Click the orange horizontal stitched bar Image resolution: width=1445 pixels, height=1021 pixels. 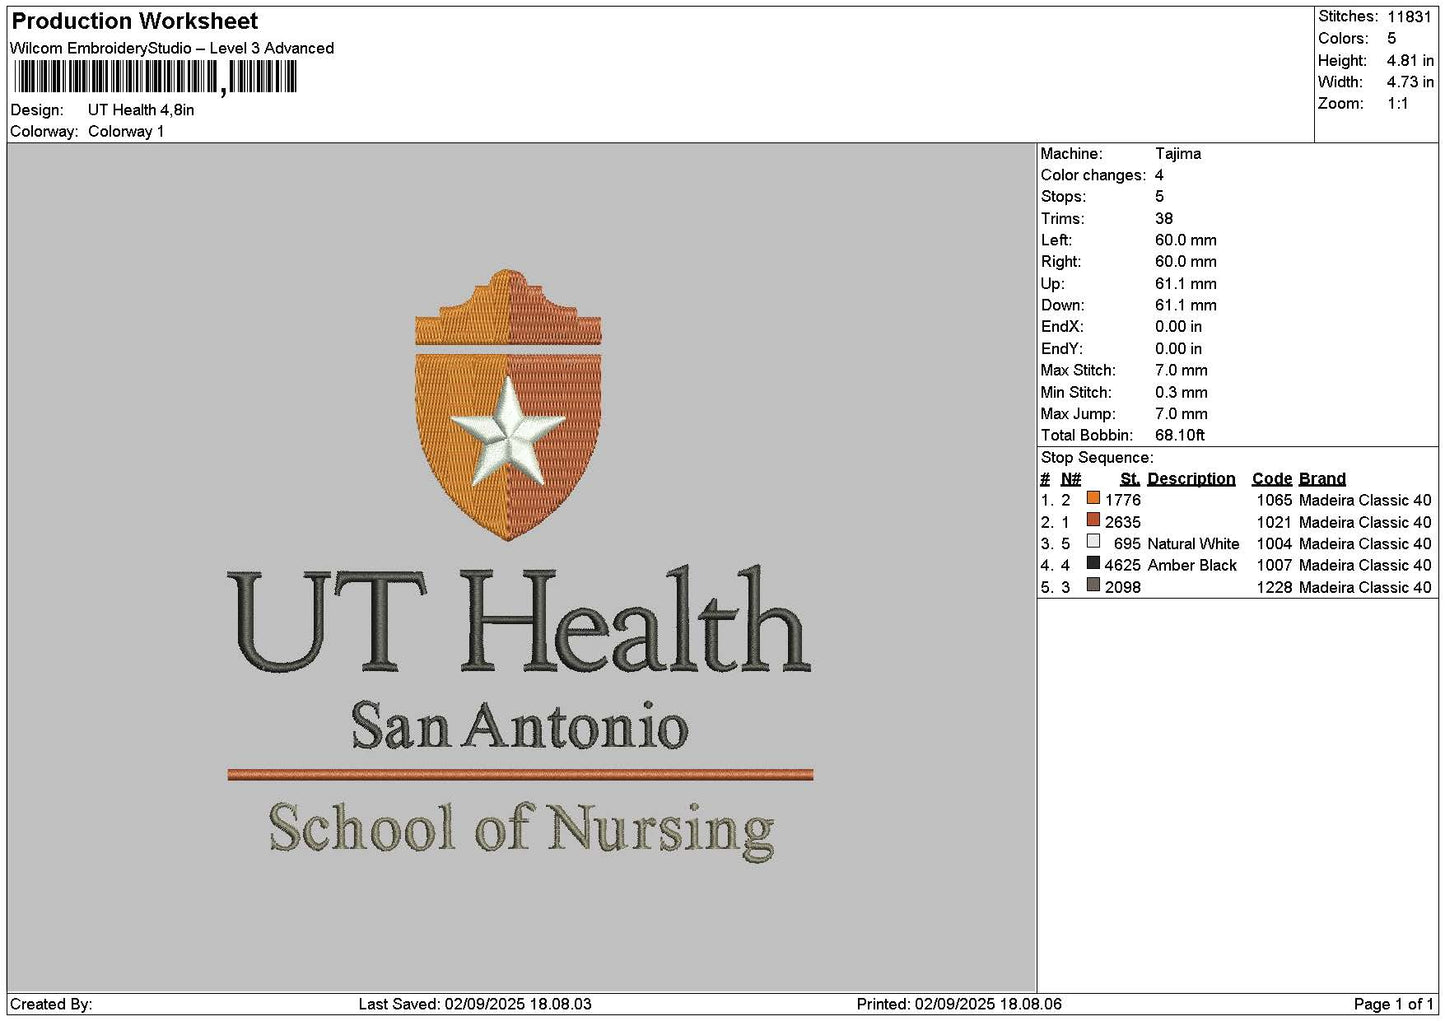click(x=520, y=774)
